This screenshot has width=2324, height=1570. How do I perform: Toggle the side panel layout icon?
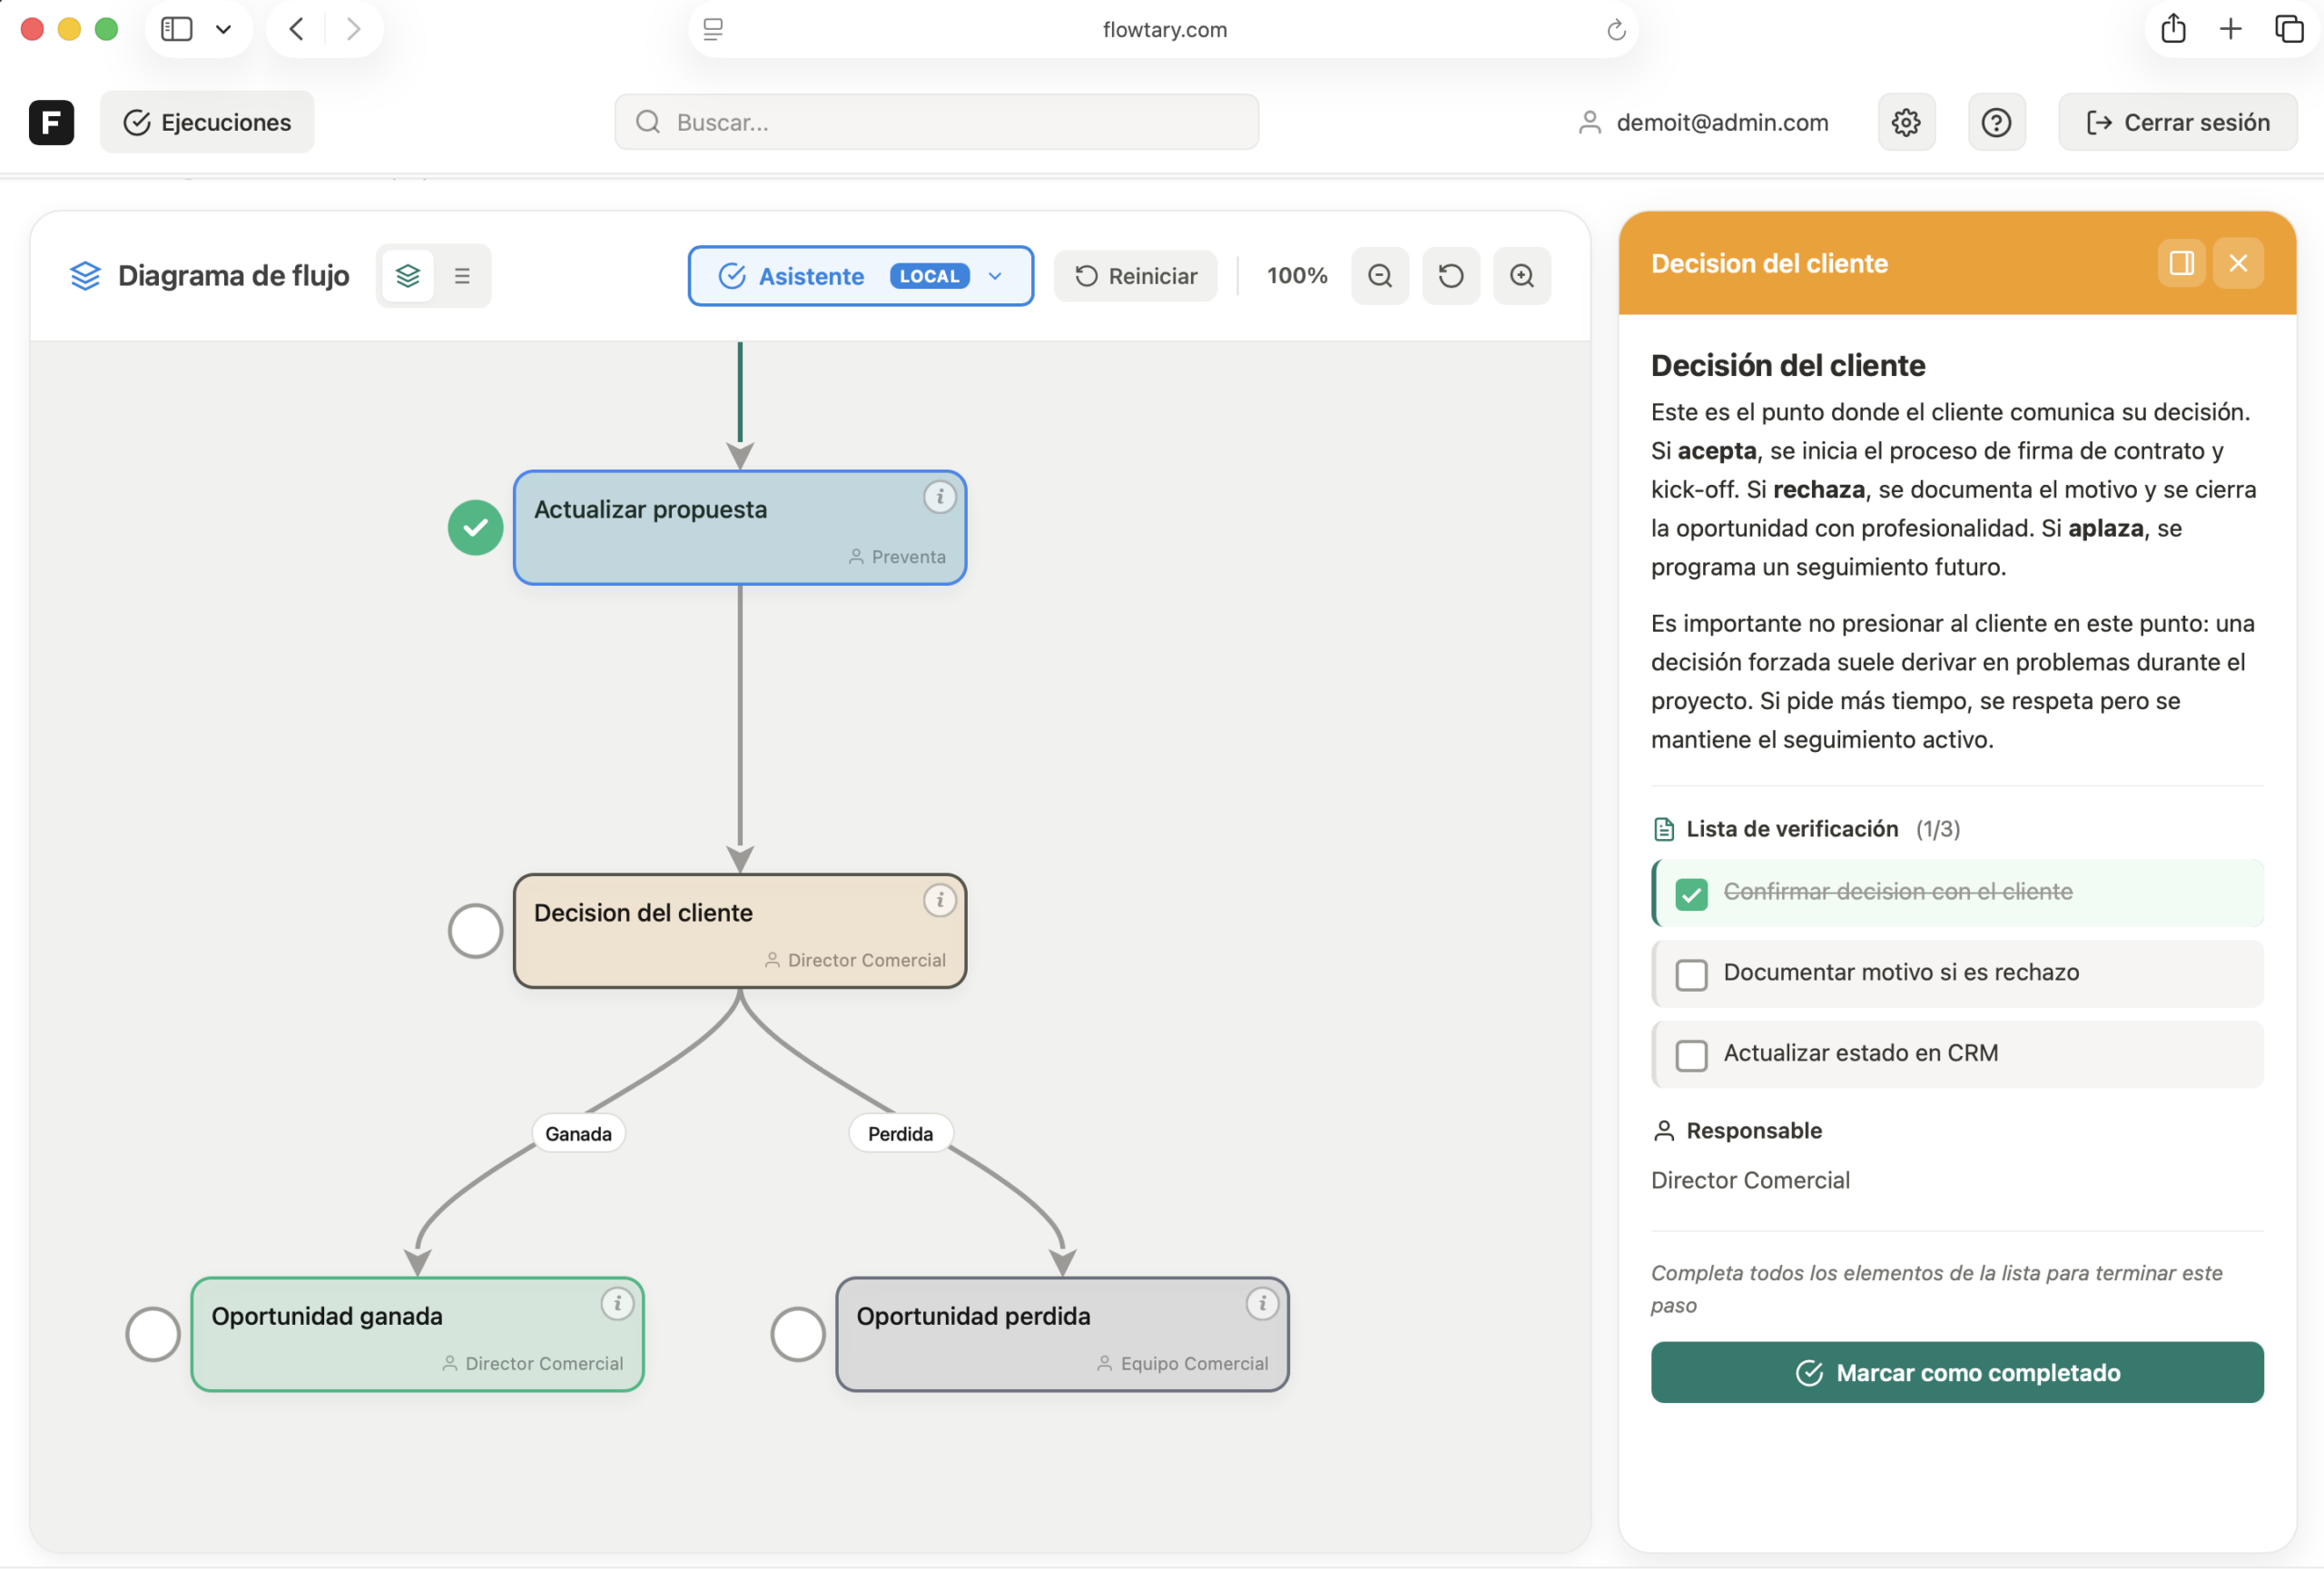click(2181, 263)
